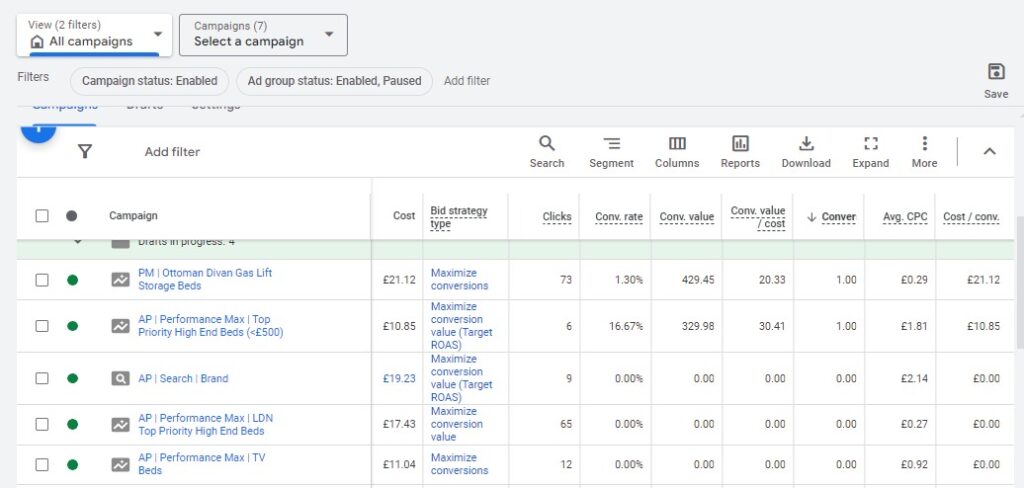Click the Add filter text field
The height and width of the screenshot is (488, 1024).
pos(172,152)
